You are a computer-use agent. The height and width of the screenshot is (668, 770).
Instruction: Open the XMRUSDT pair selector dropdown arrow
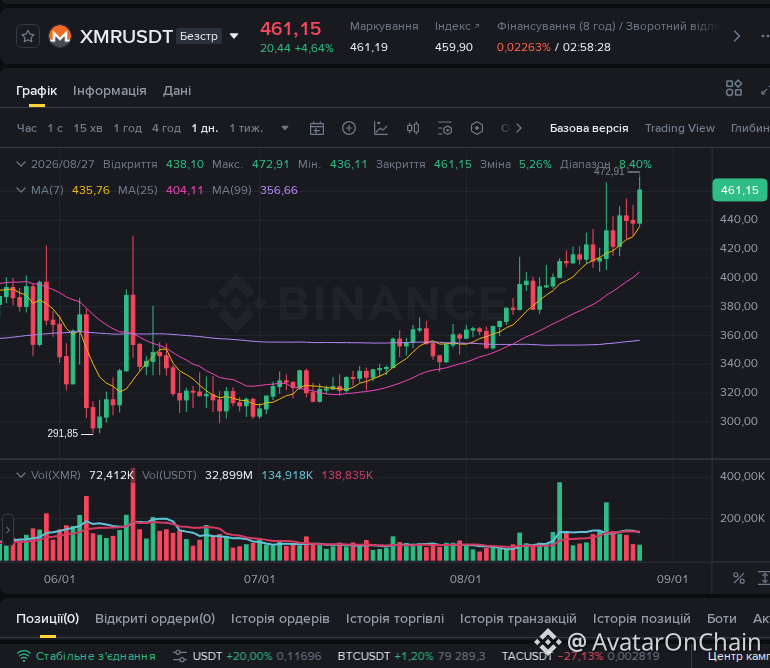click(234, 36)
